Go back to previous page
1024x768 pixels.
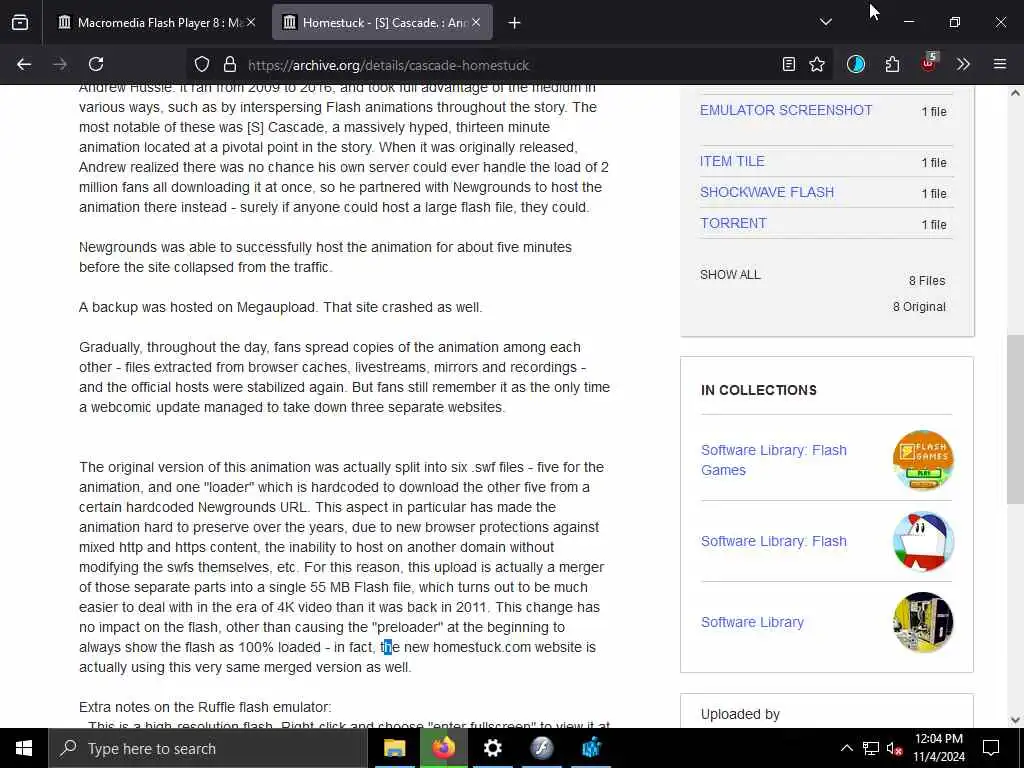click(x=24, y=64)
